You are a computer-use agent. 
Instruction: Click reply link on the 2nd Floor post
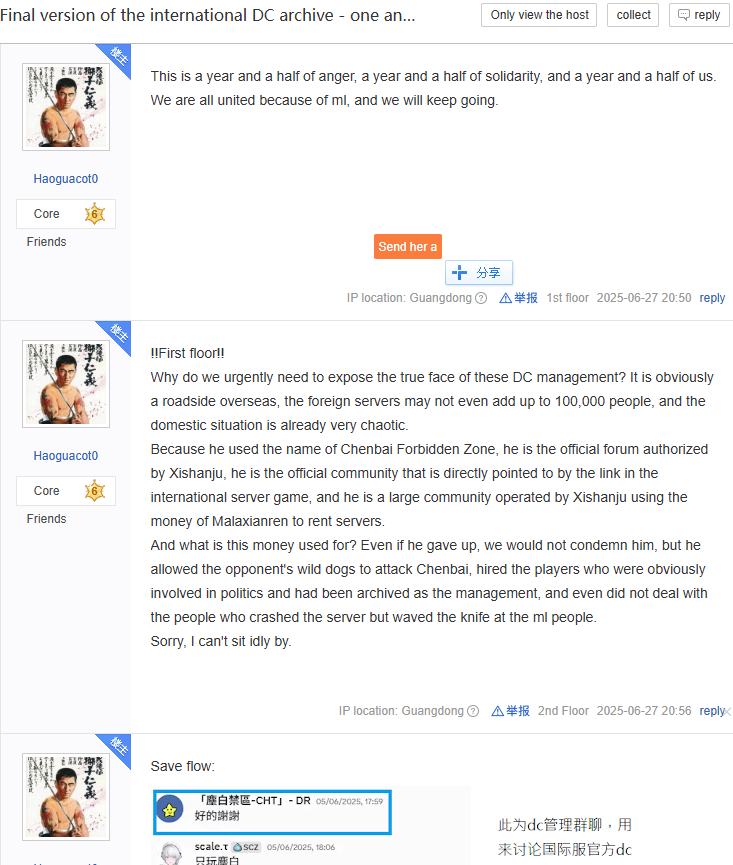711,711
